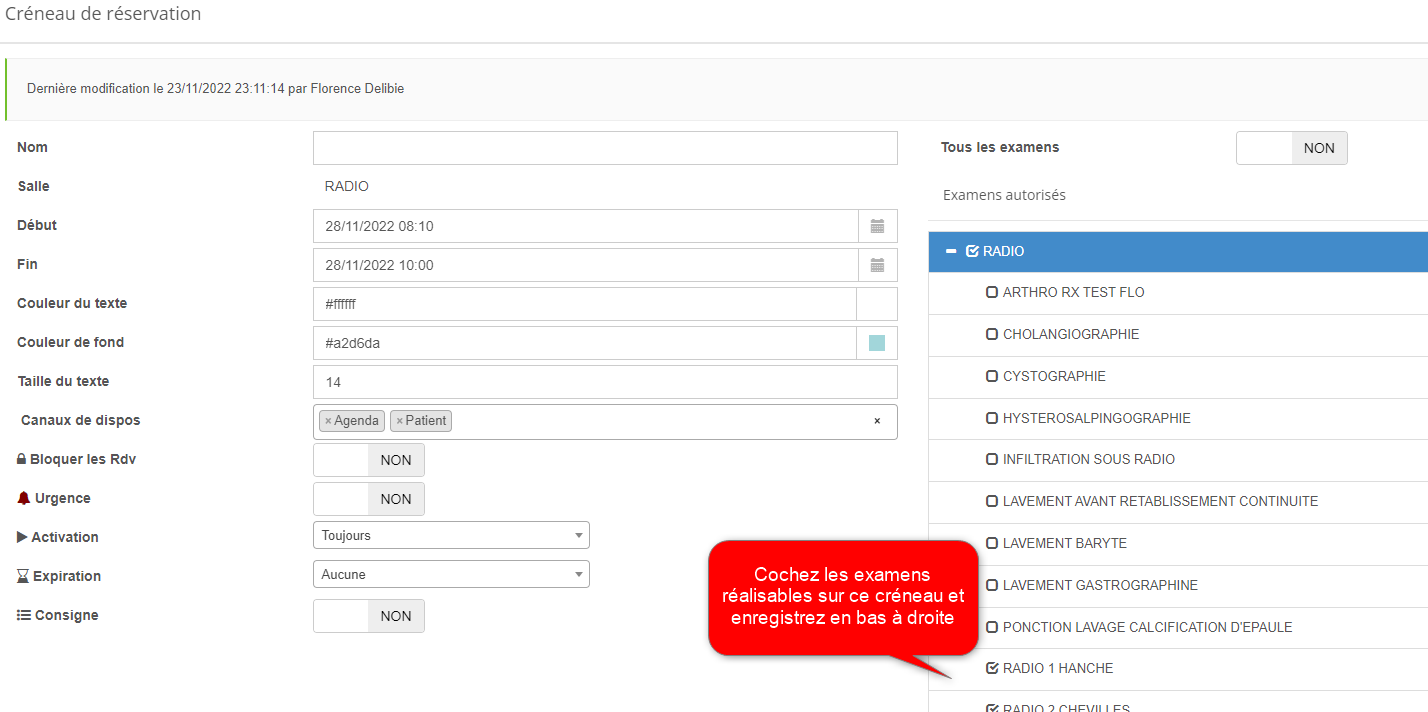This screenshot has height=712, width=1428.
Task: Open the calendar picker for Début
Action: pos(877,226)
